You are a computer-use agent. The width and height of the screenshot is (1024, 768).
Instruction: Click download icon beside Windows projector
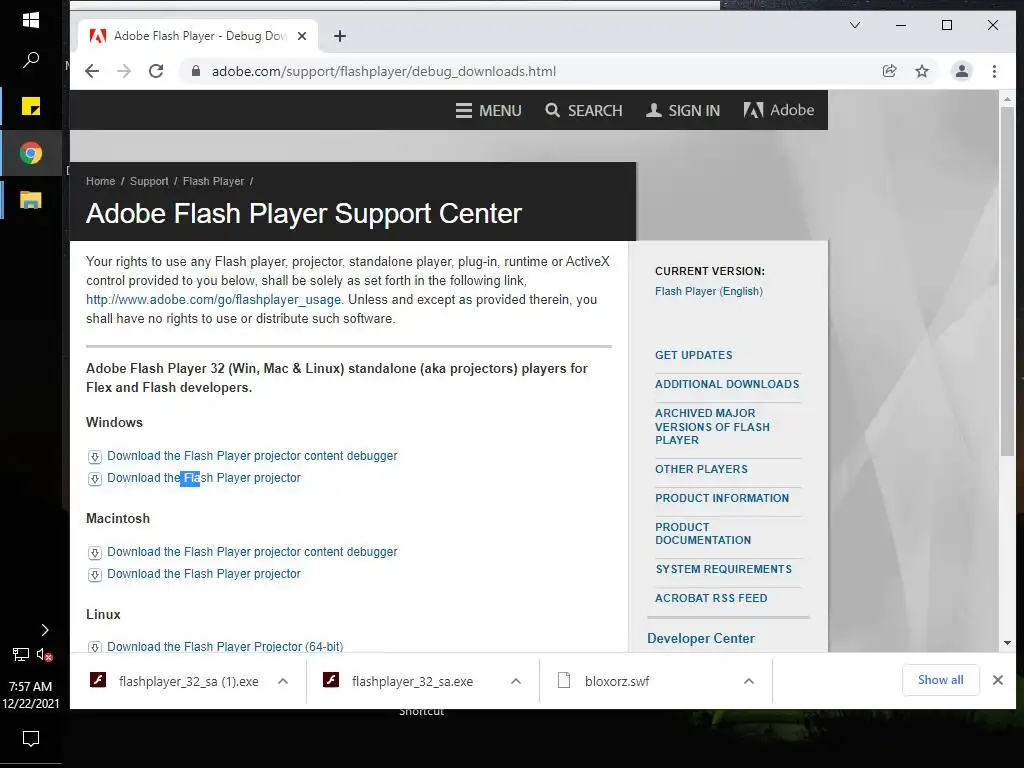[95, 479]
